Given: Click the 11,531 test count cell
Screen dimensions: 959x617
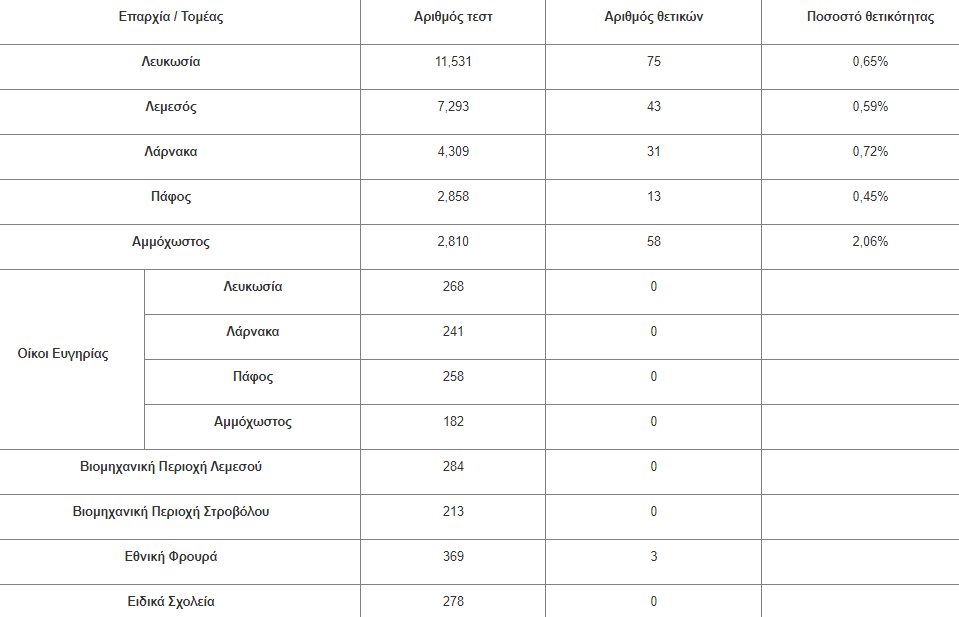Looking at the screenshot, I should (453, 61).
